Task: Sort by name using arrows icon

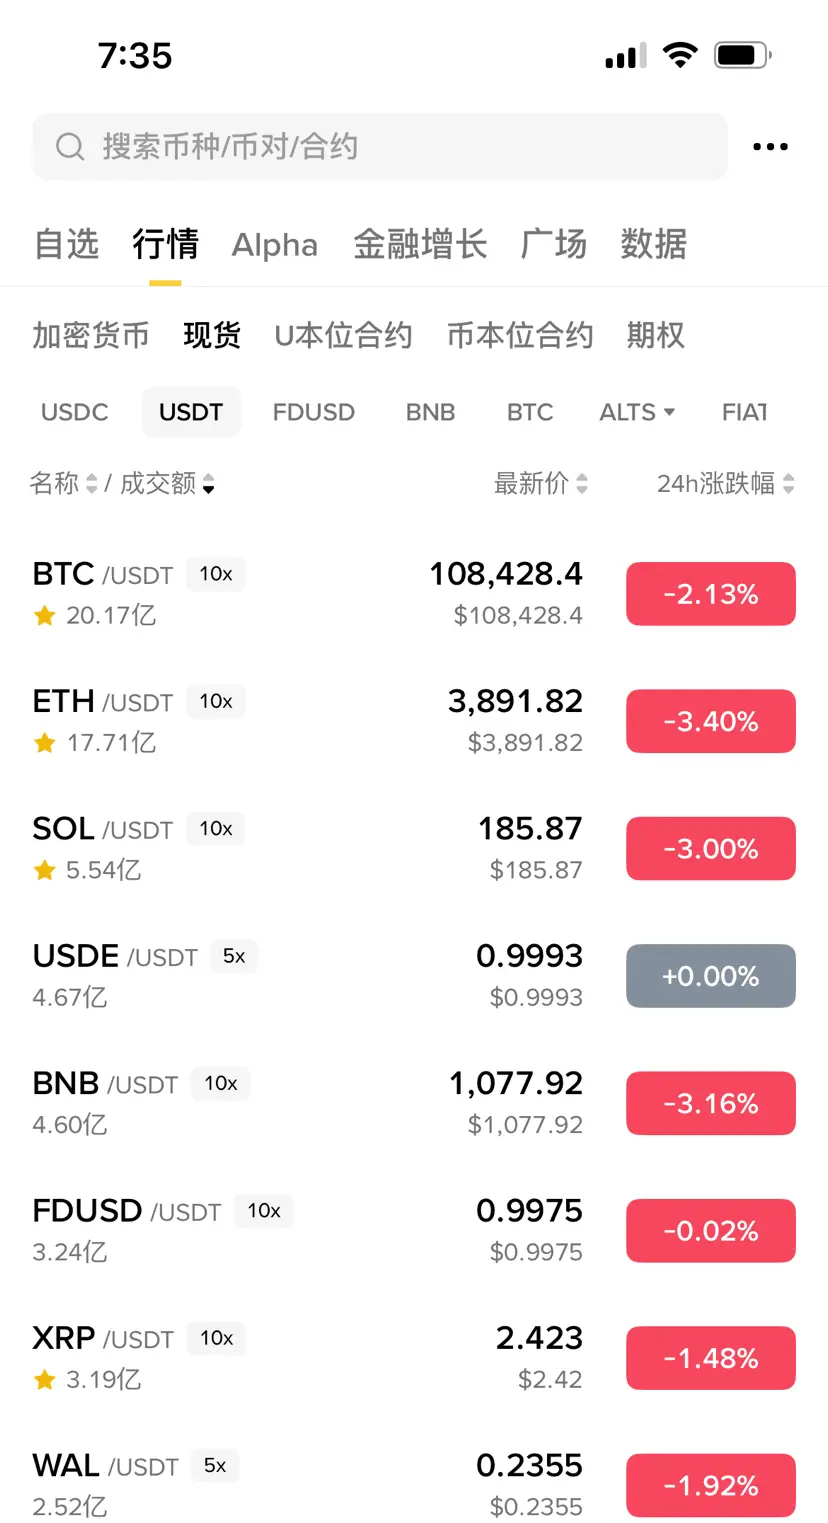Action: (x=92, y=484)
